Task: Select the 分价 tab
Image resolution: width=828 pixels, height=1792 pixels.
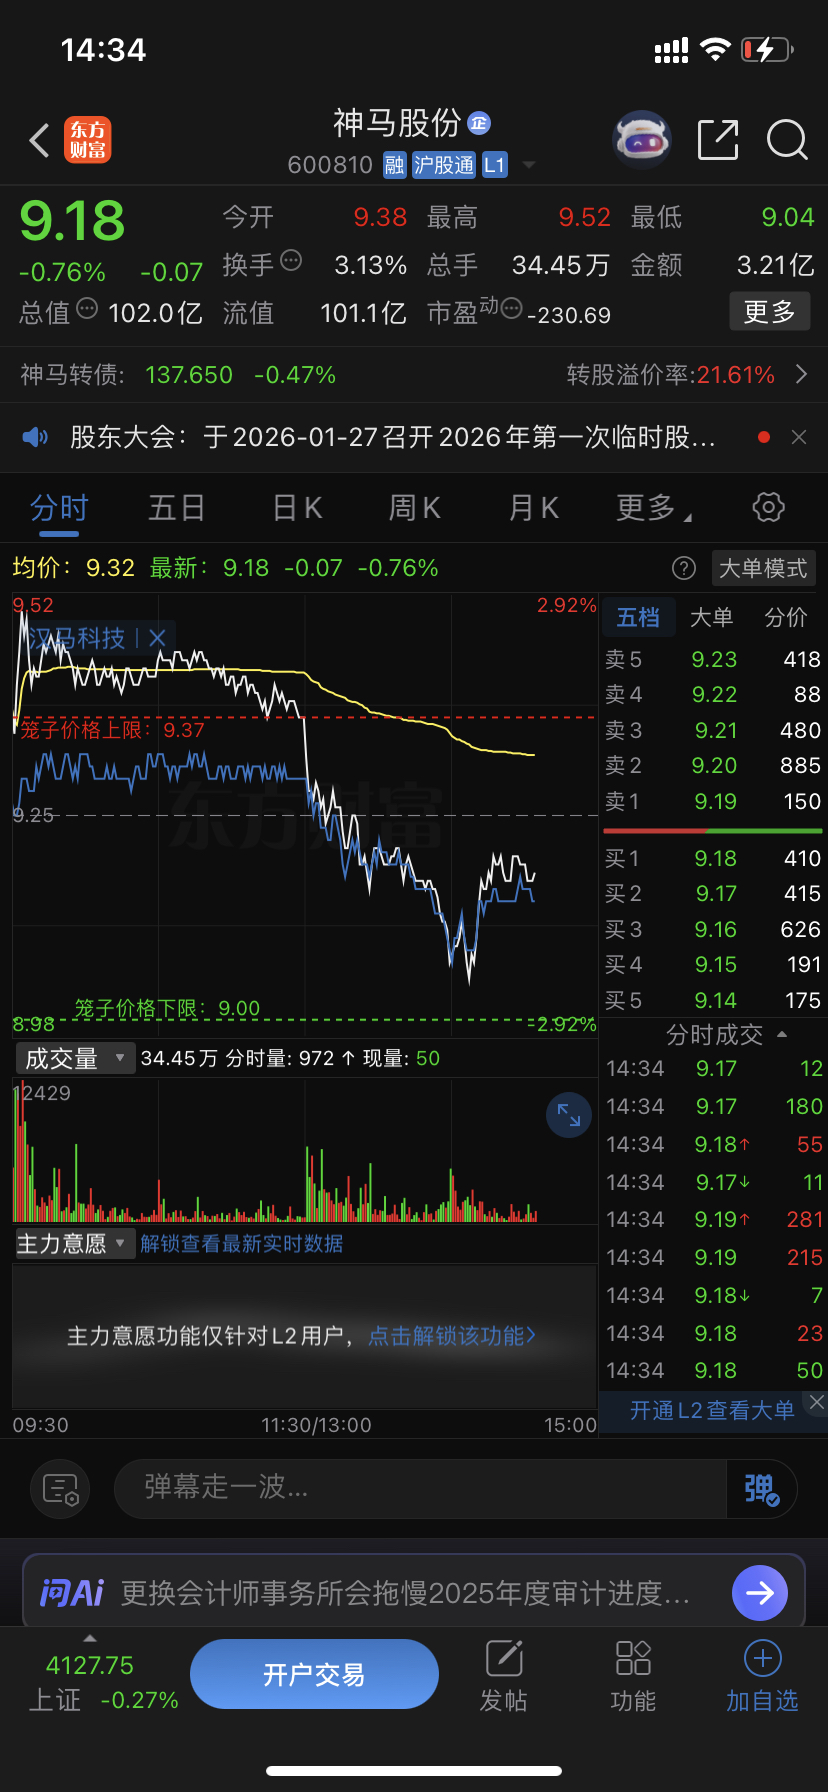Action: (x=786, y=618)
